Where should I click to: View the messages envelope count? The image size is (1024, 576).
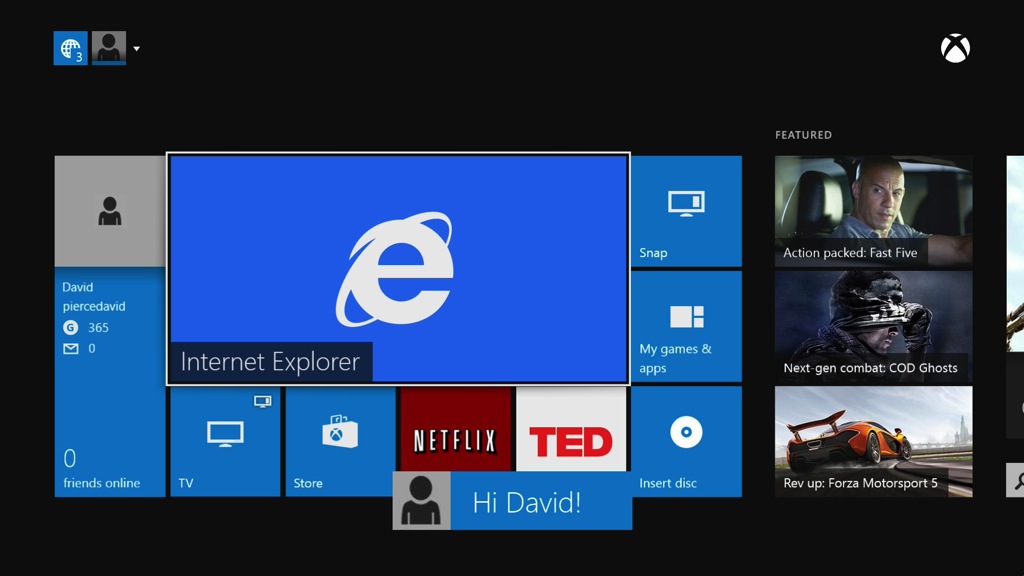[79, 349]
